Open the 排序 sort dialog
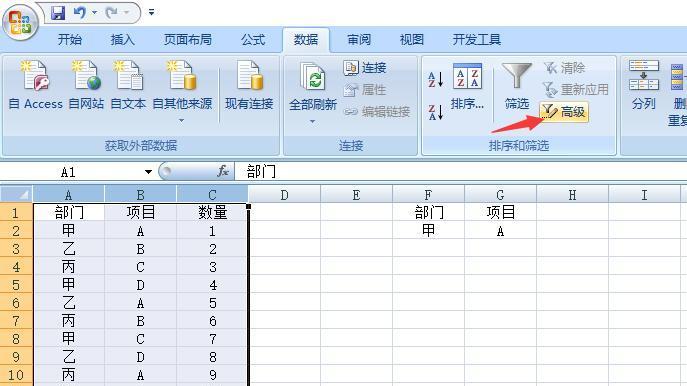 tap(467, 86)
